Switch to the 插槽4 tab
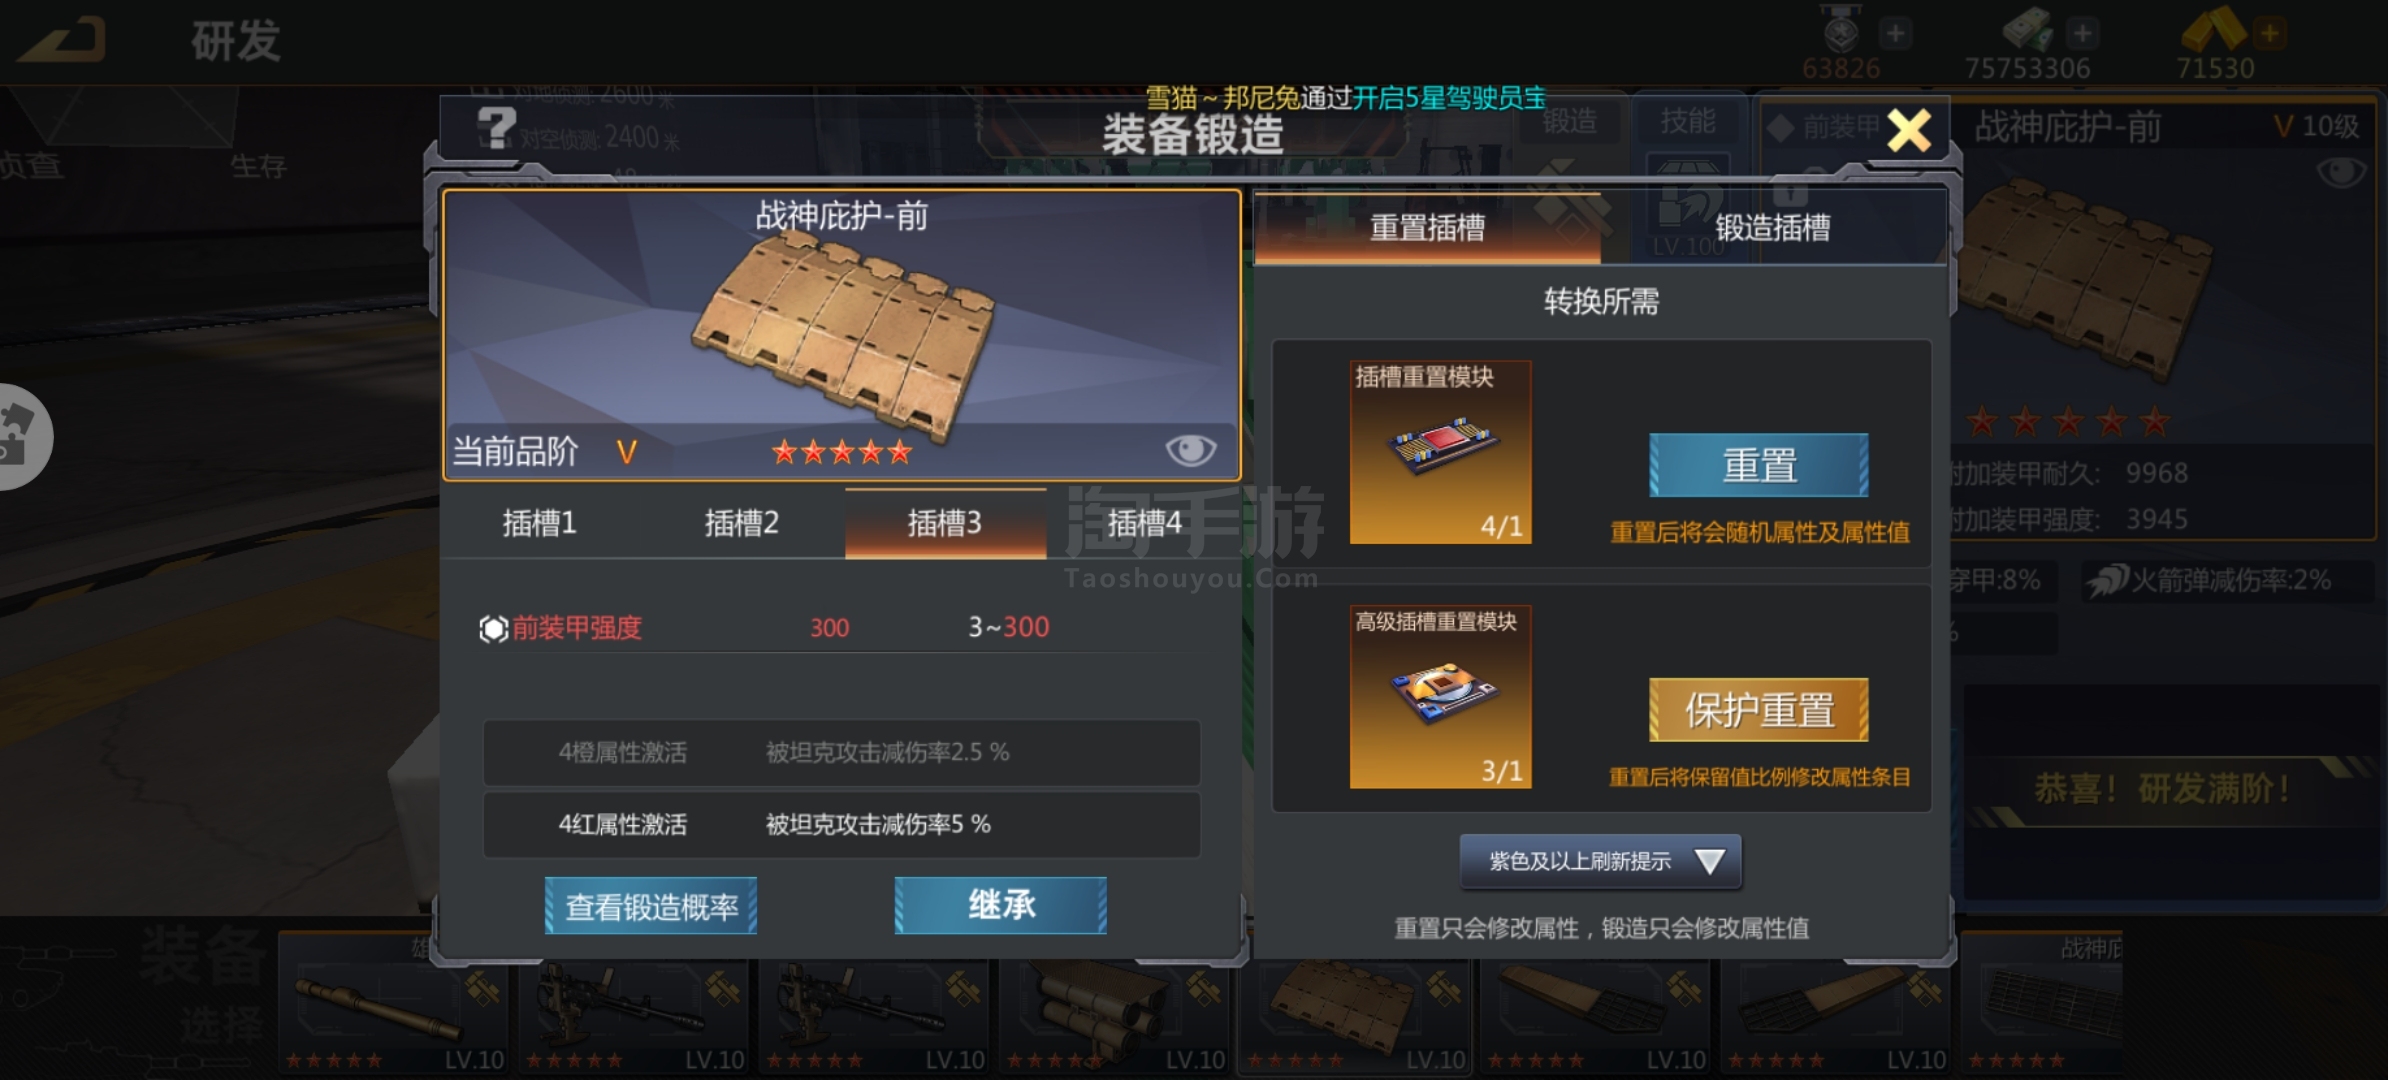 (x=1144, y=523)
